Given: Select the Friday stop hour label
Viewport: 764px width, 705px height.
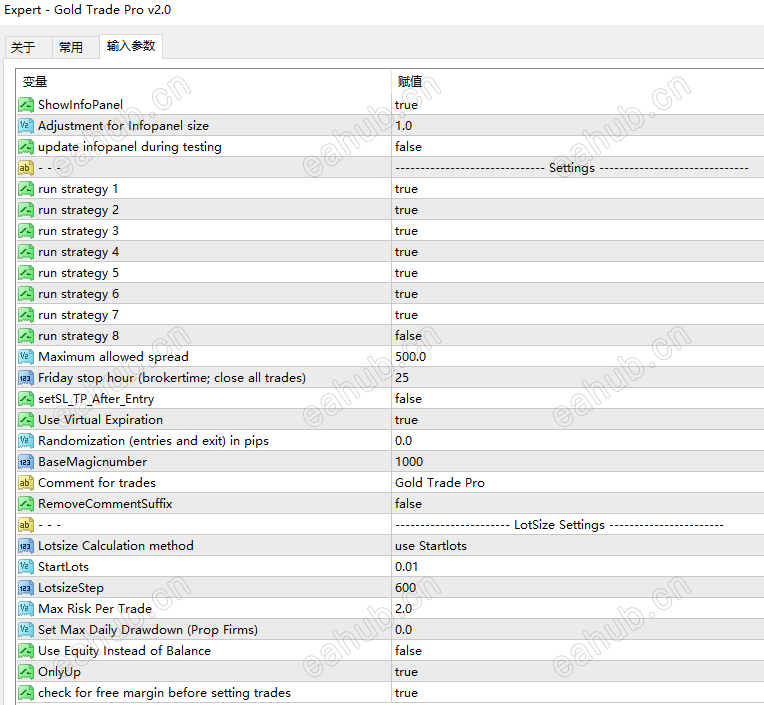Looking at the screenshot, I should [172, 378].
